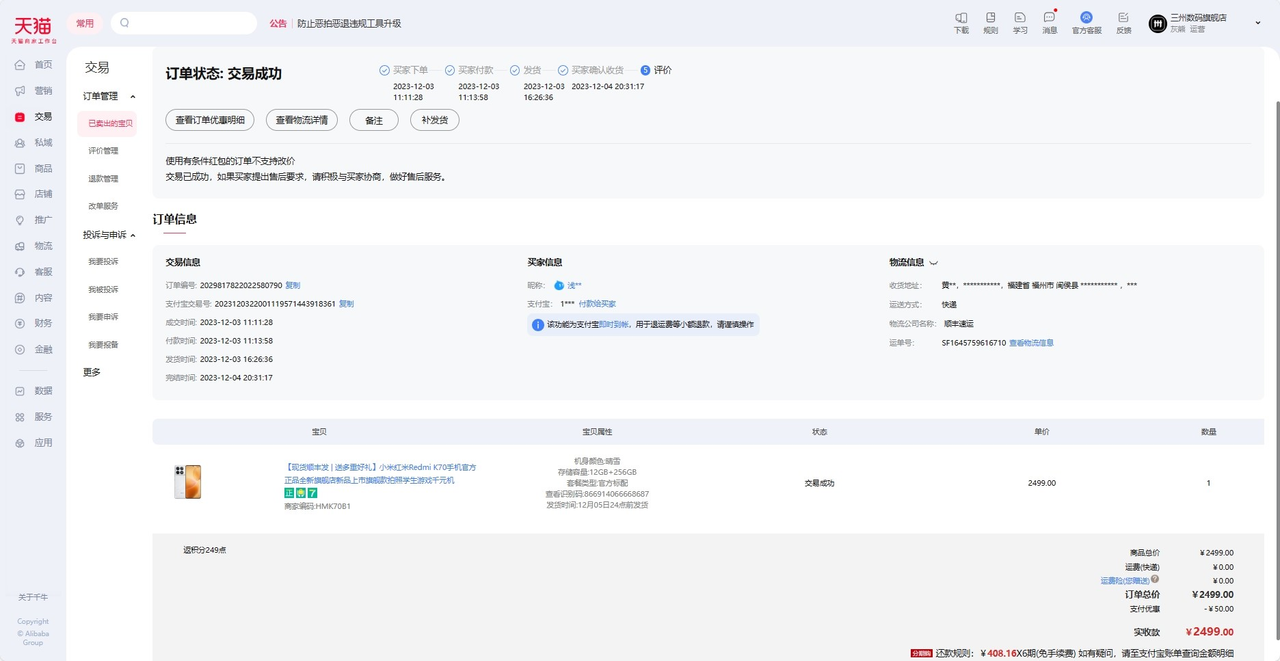Viewport: 1280px width, 661px height.
Task: Click the help question mark next to 运费险
Action: pyautogui.click(x=1155, y=579)
